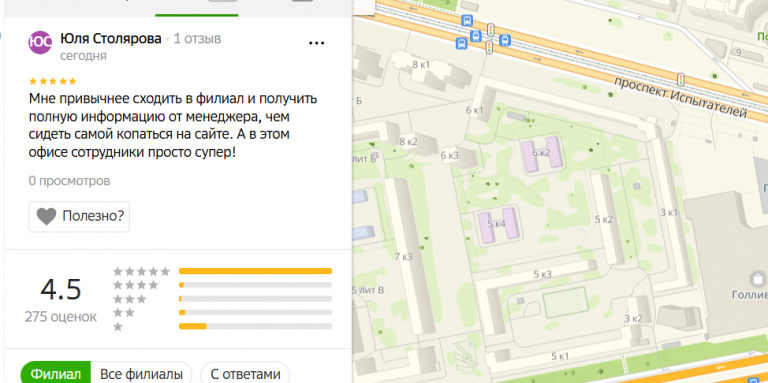Viewport: 768px width, 383px height.
Task: Click the five-star label in the rating breakdown
Action: [141, 271]
